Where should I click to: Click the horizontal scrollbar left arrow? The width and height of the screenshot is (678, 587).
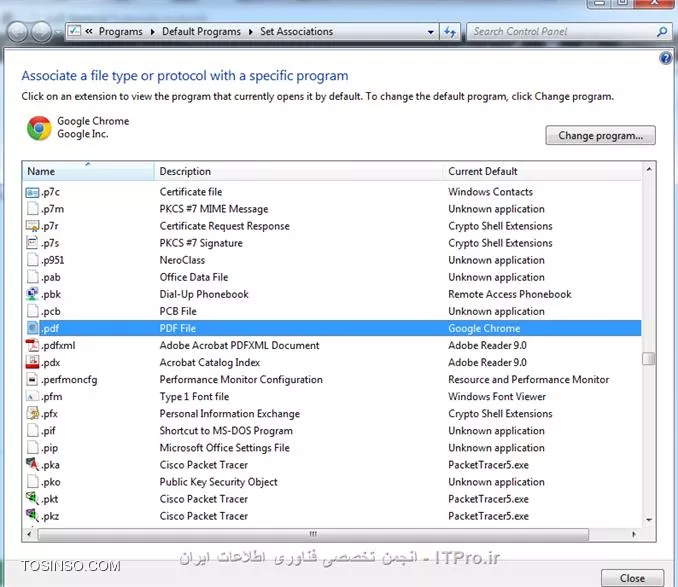[29, 534]
